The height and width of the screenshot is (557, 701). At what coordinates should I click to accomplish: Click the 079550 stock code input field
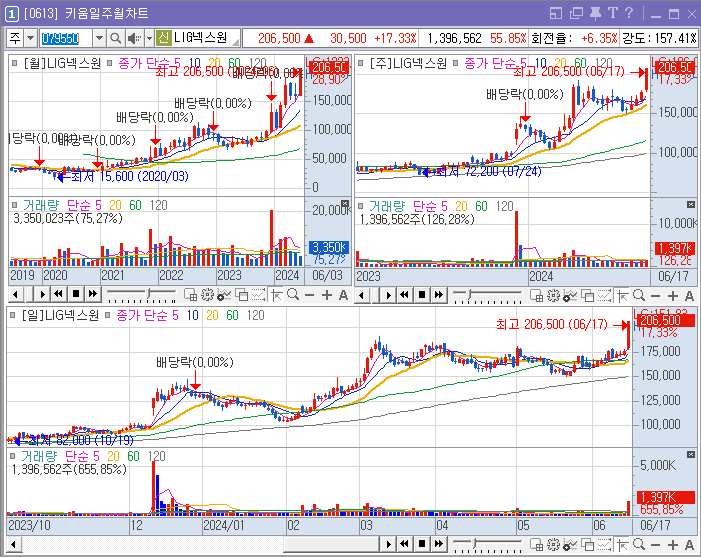[66, 38]
